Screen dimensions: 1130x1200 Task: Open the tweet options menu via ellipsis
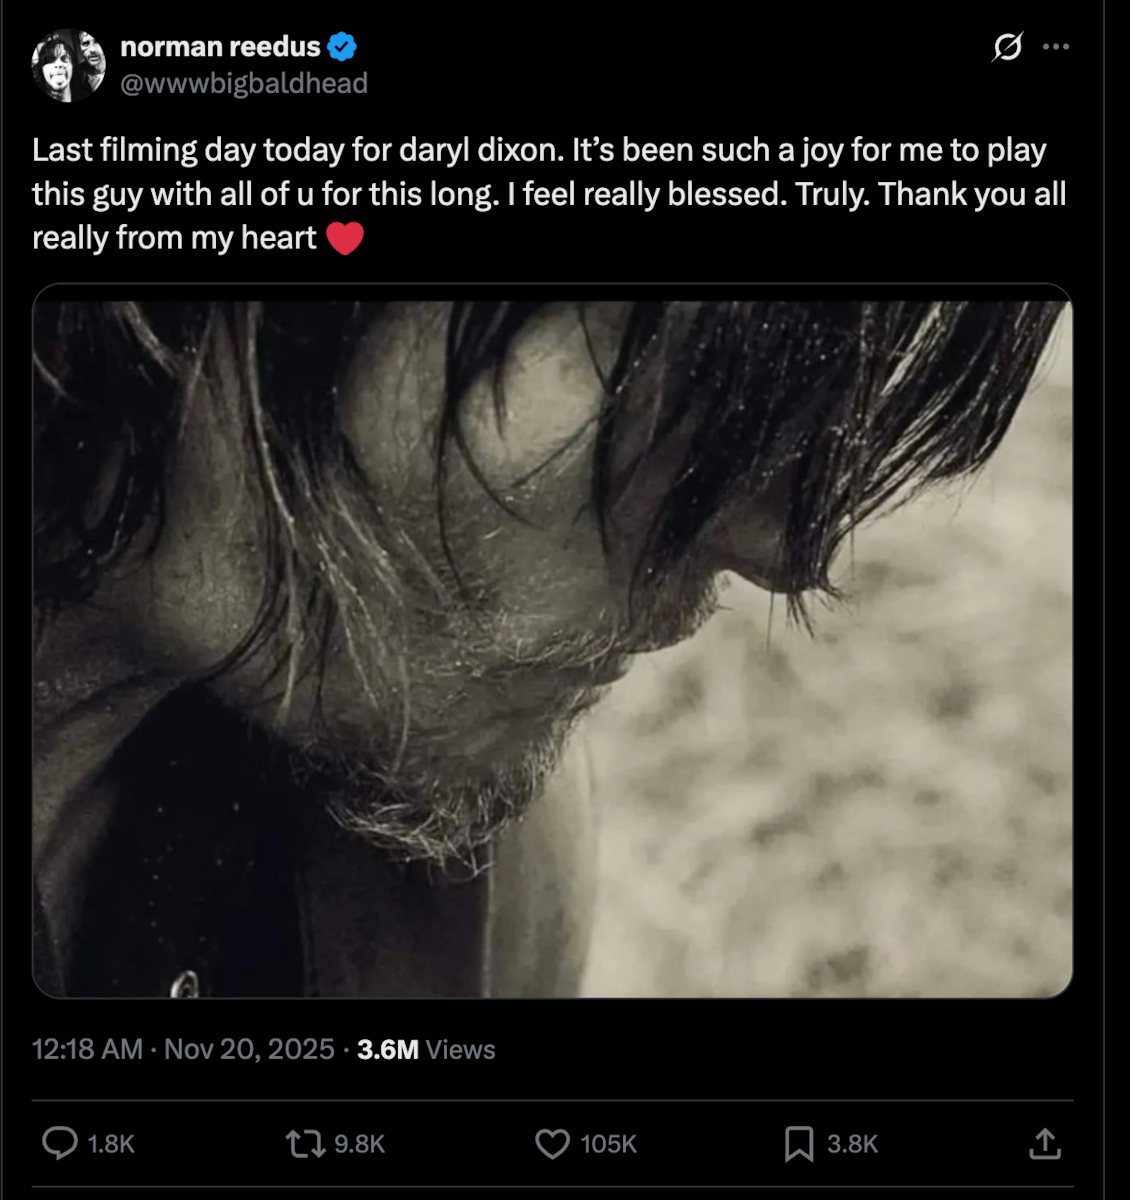click(x=1057, y=46)
